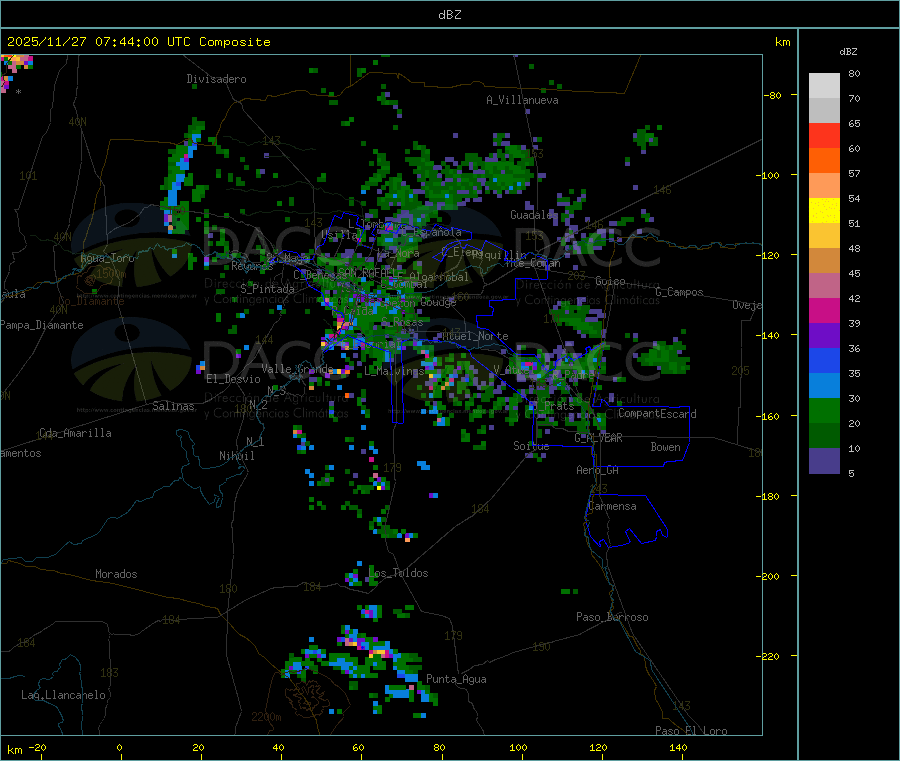The height and width of the screenshot is (761, 900).
Task: Click the 100 tick on bottom axis
Action: point(518,748)
